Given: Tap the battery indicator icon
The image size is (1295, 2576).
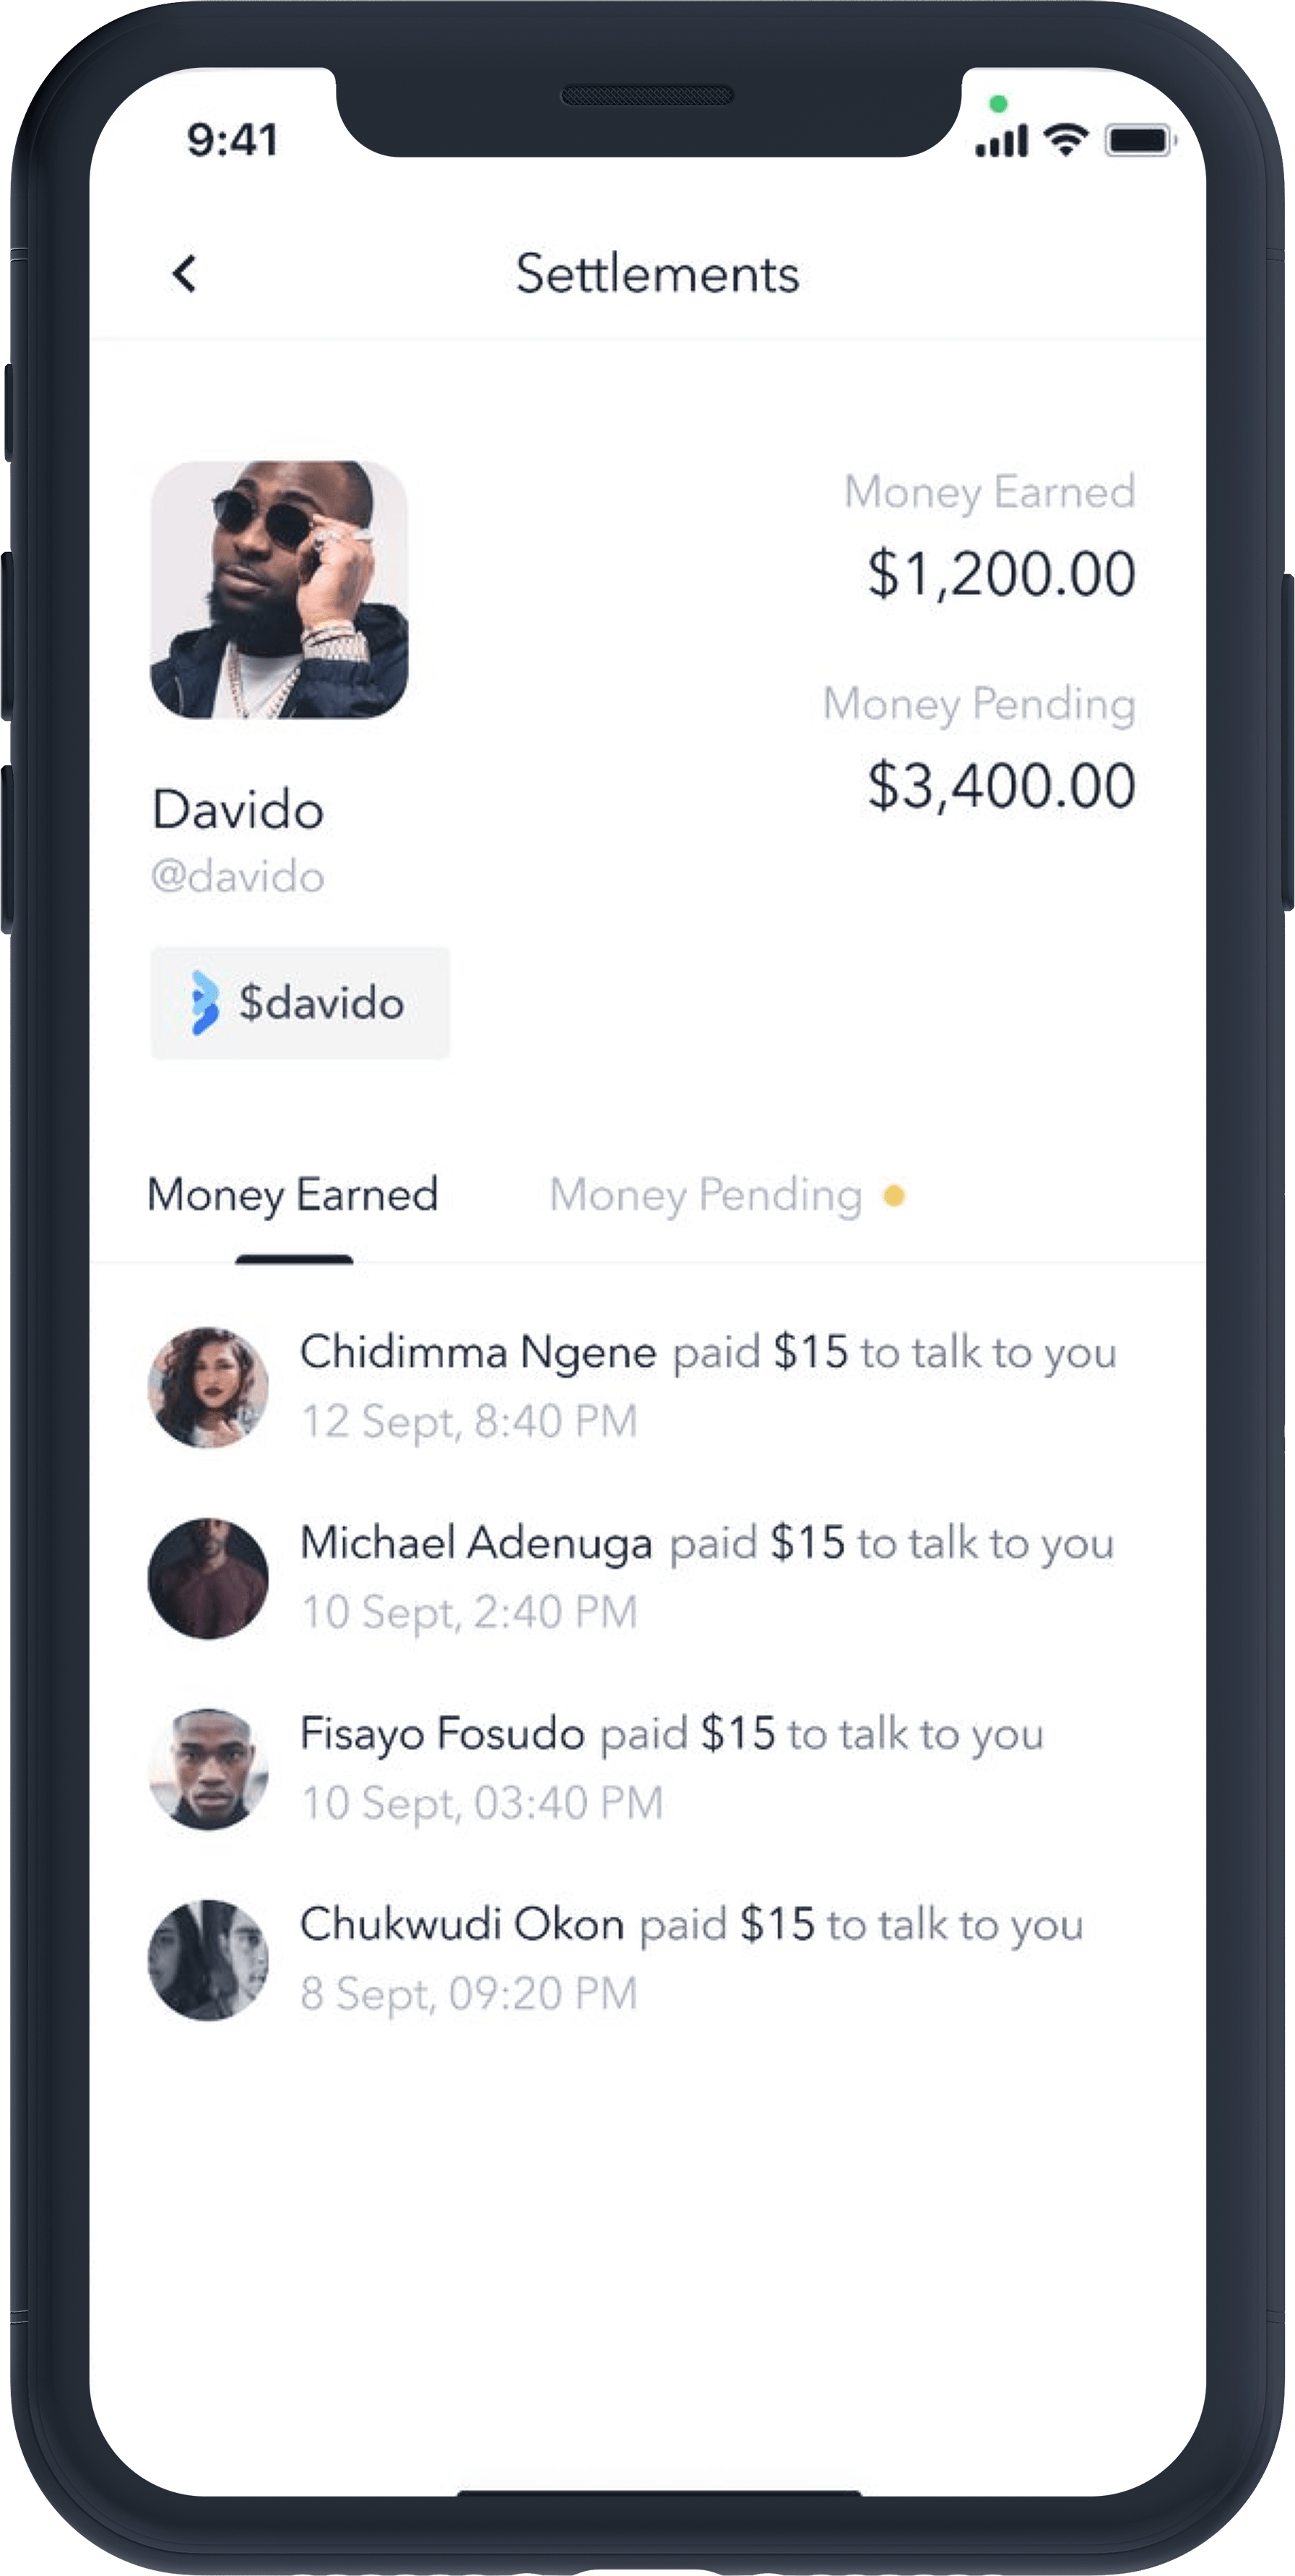Looking at the screenshot, I should (x=1140, y=141).
